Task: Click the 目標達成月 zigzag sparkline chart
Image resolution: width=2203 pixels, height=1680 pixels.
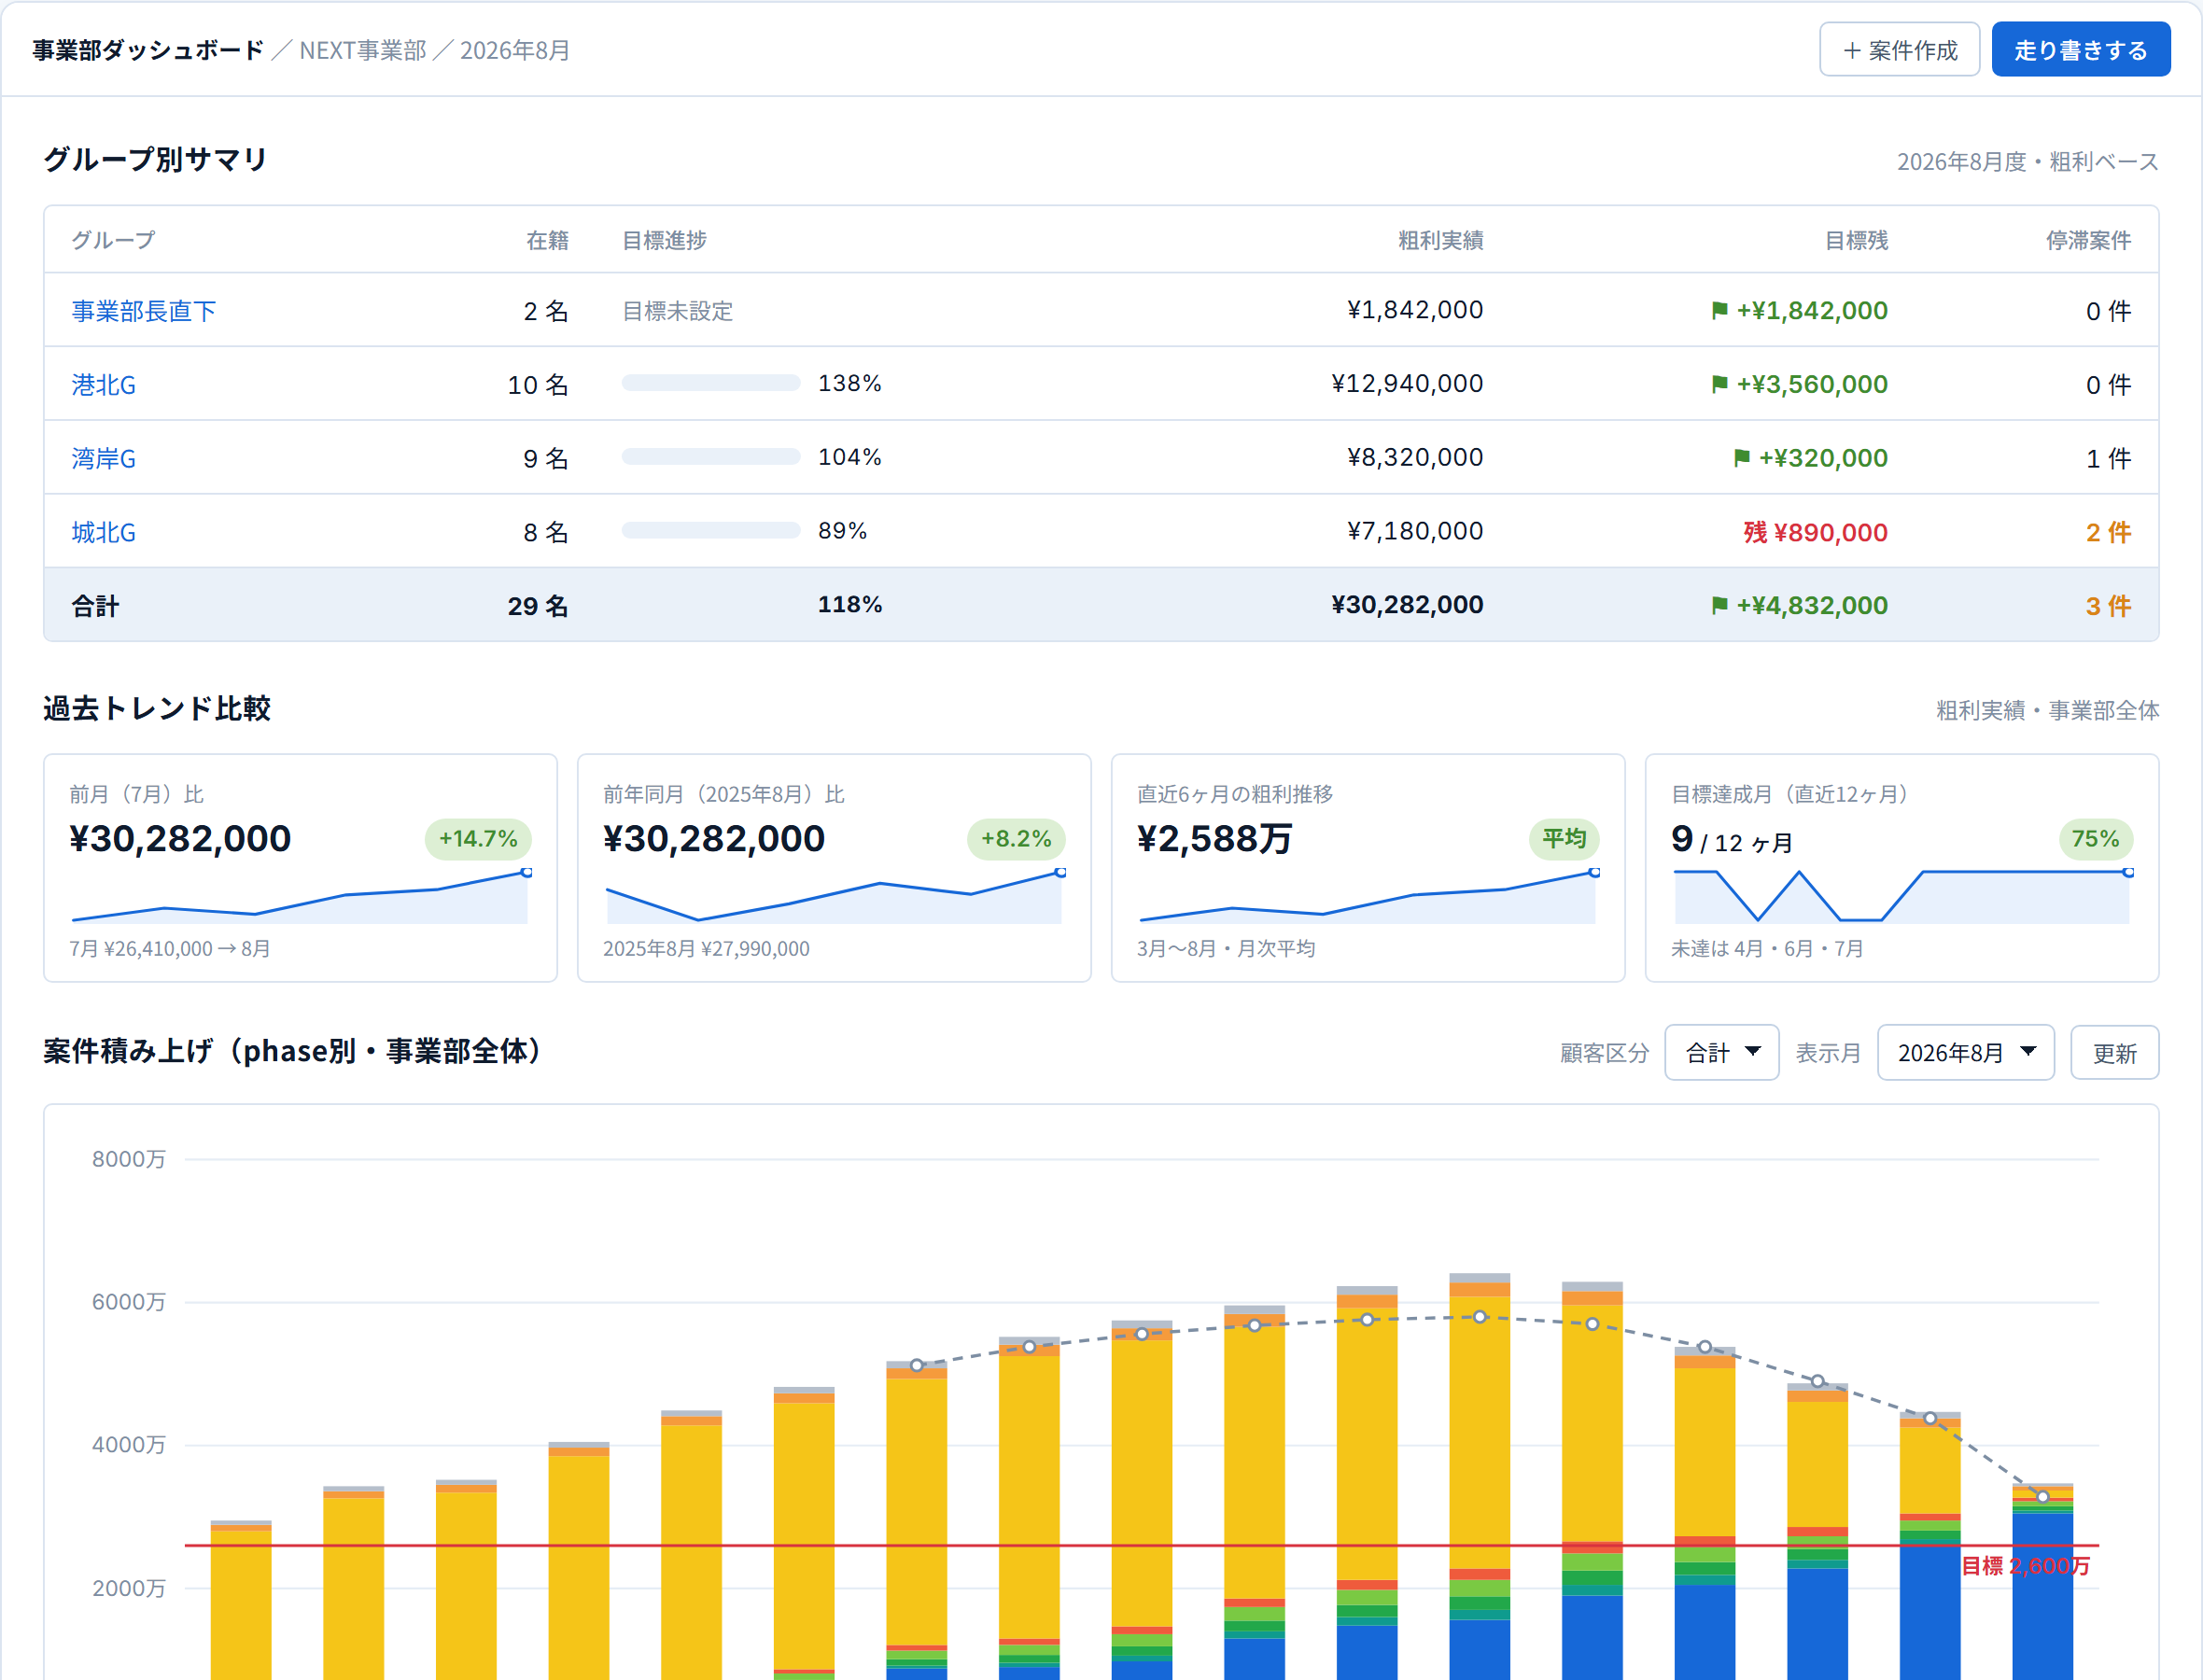Action: 1902,896
